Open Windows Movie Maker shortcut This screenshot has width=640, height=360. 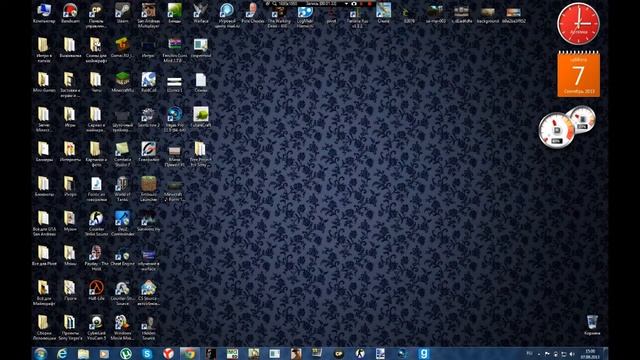[122, 327]
